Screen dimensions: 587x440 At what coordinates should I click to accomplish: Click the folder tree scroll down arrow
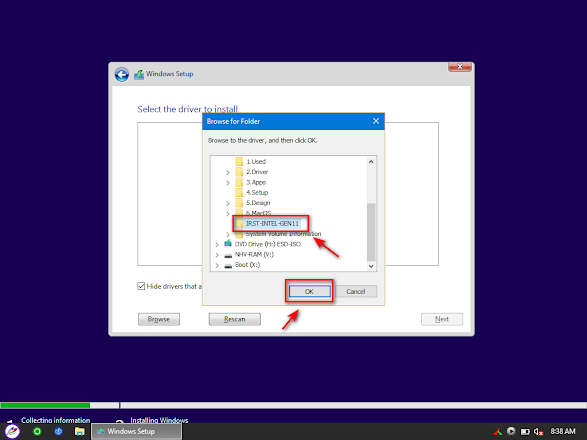371,266
